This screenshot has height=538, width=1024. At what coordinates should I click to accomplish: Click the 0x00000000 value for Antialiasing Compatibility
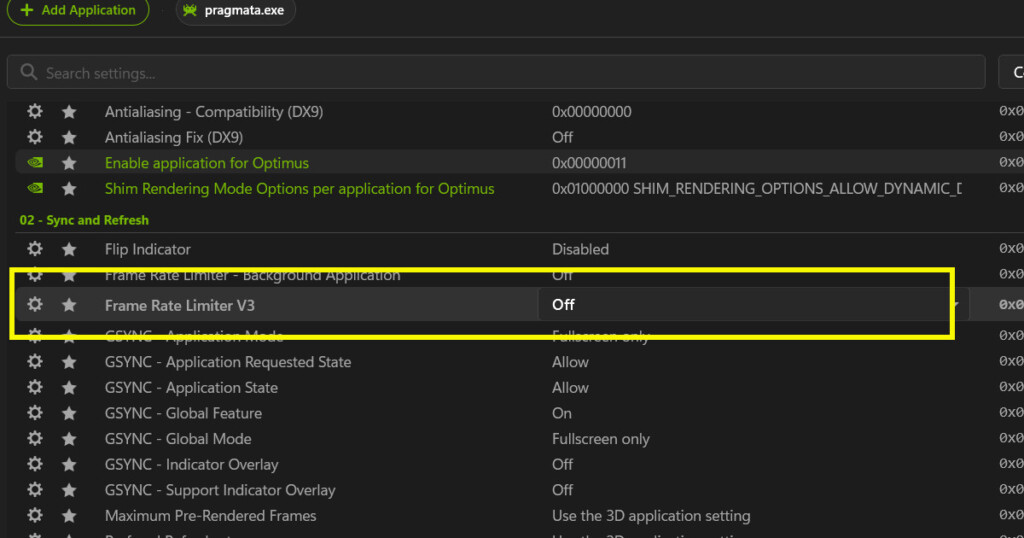592,112
